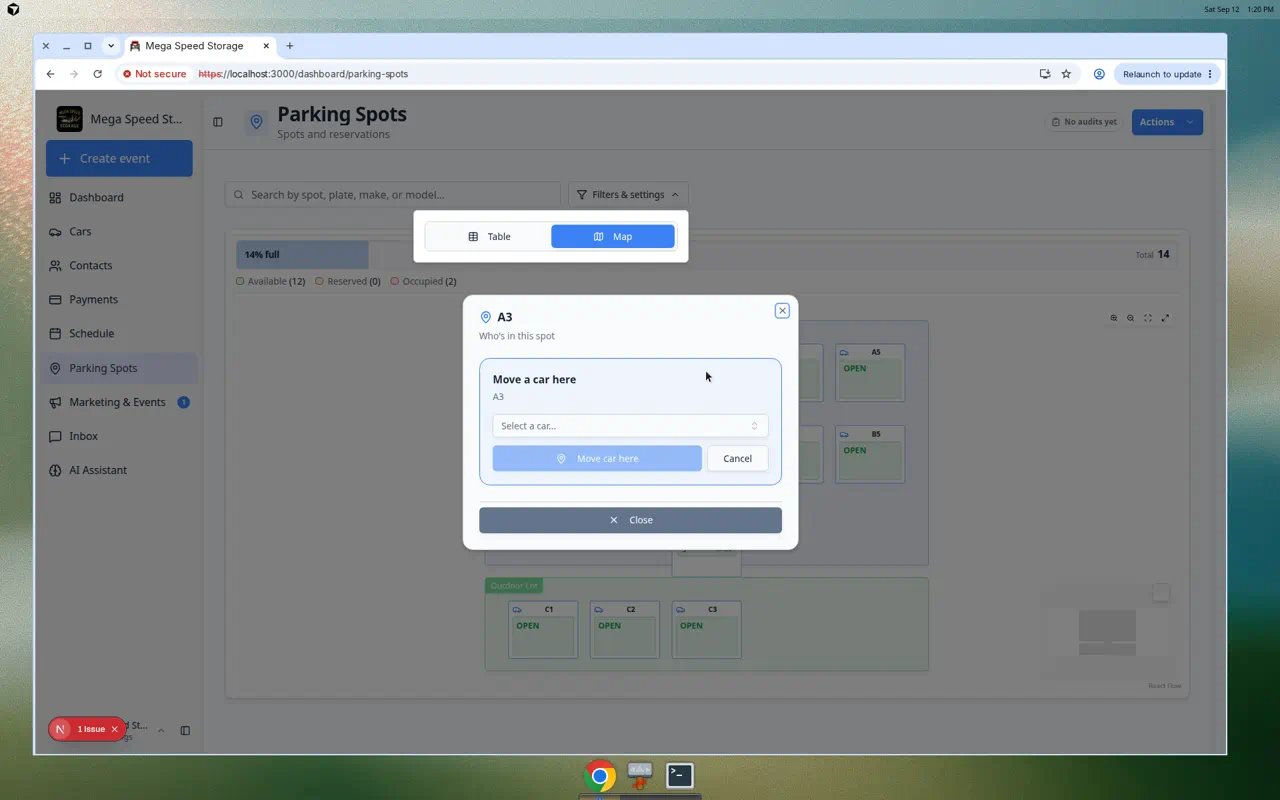Switch to the Map view
Viewport: 1280px width, 800px height.
(x=613, y=237)
